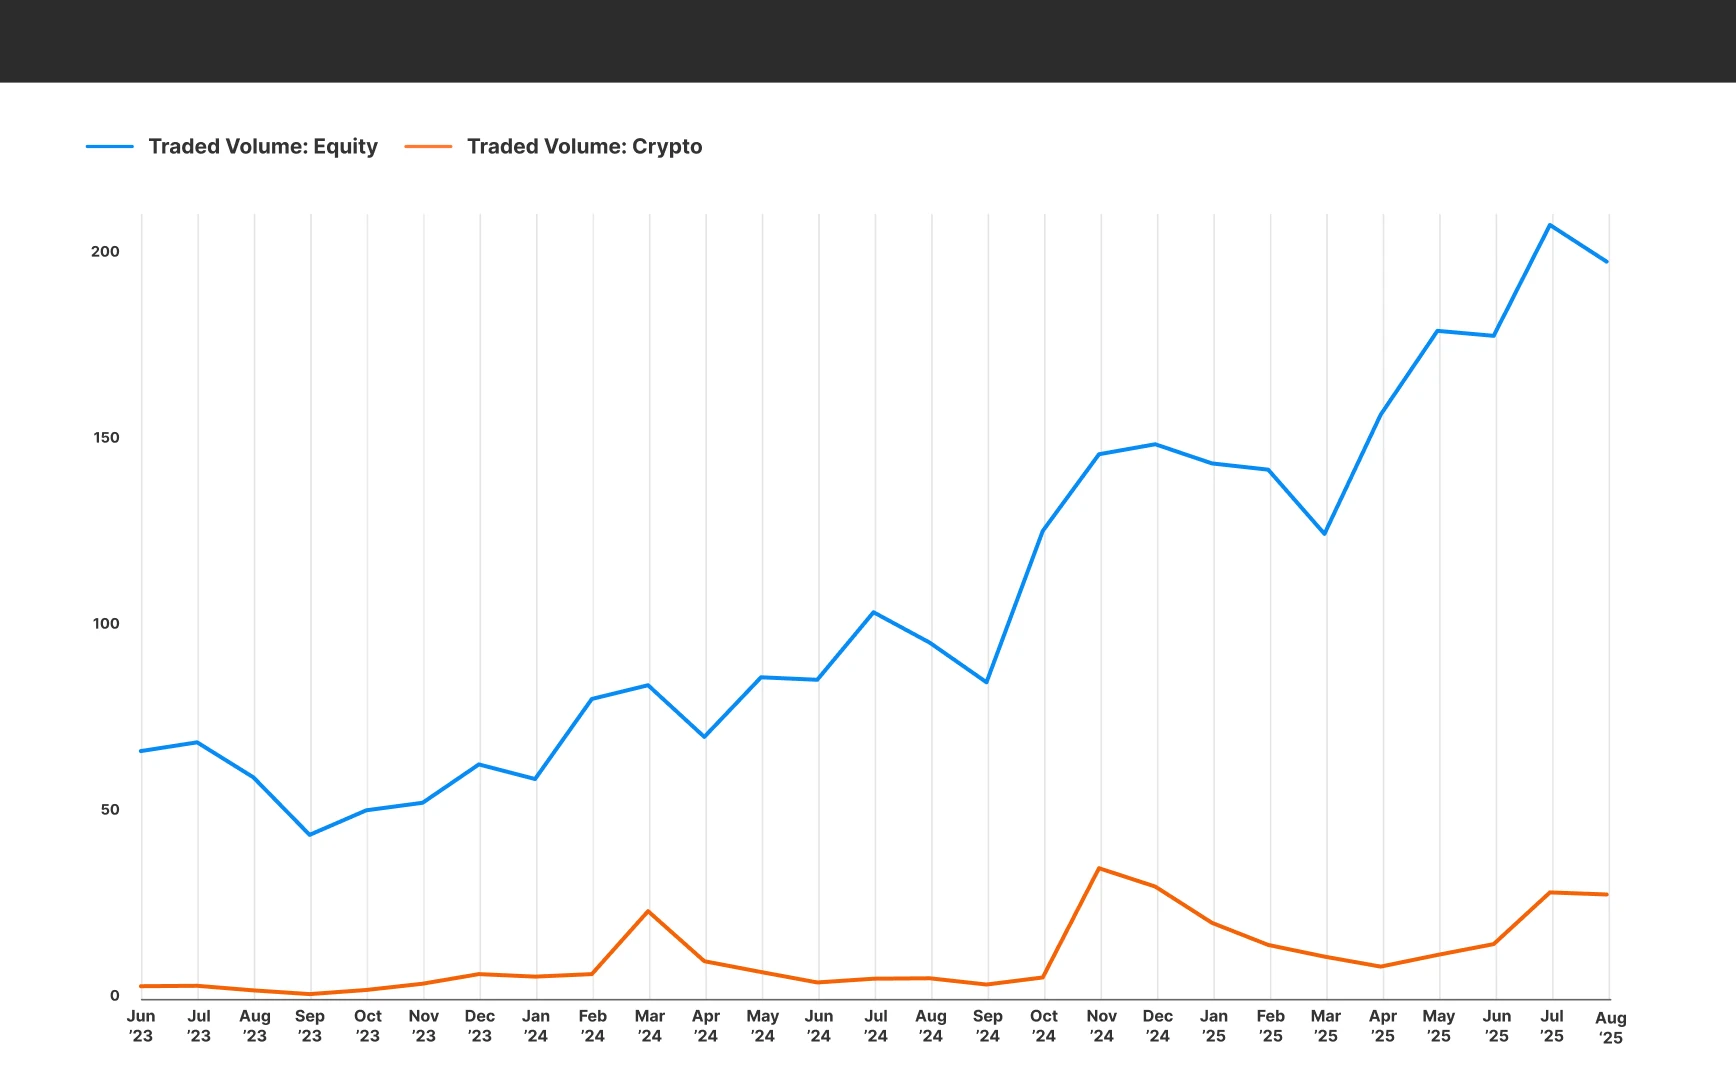Click the Equity data point at Dec '24
The width and height of the screenshot is (1736, 1080).
tap(1156, 444)
